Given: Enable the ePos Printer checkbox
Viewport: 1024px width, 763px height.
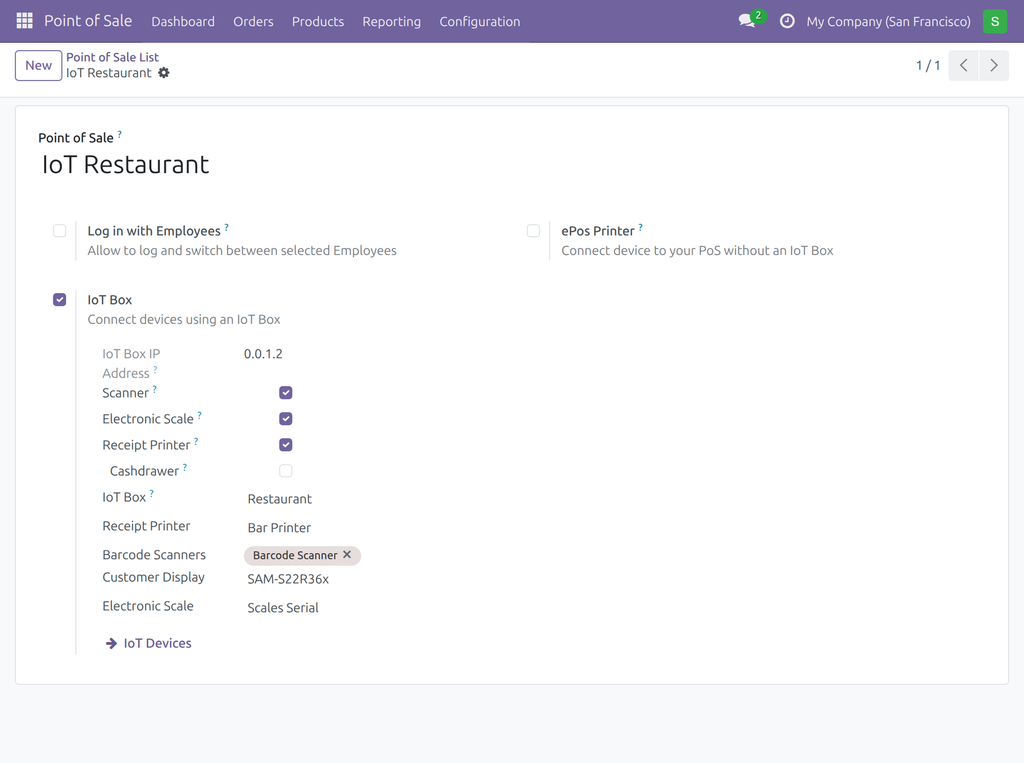Looking at the screenshot, I should 534,231.
